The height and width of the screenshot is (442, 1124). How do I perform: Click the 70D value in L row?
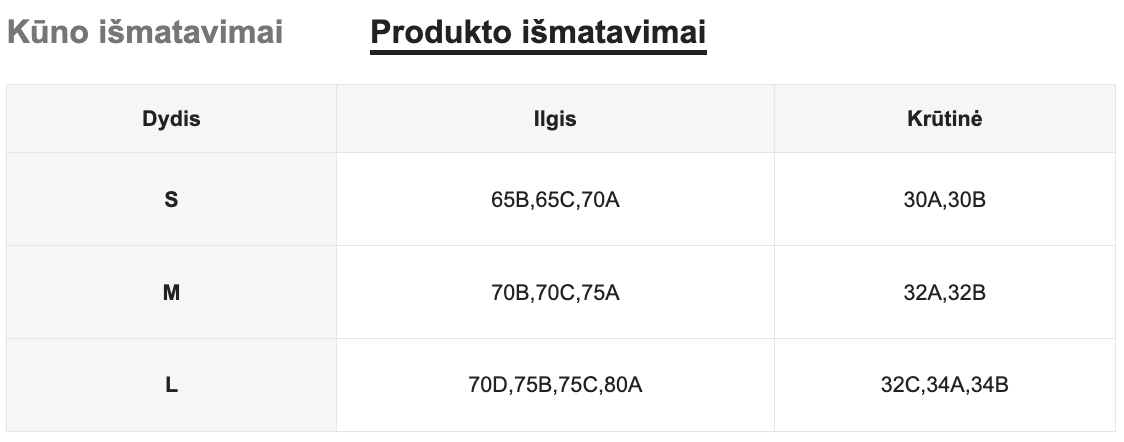point(487,385)
